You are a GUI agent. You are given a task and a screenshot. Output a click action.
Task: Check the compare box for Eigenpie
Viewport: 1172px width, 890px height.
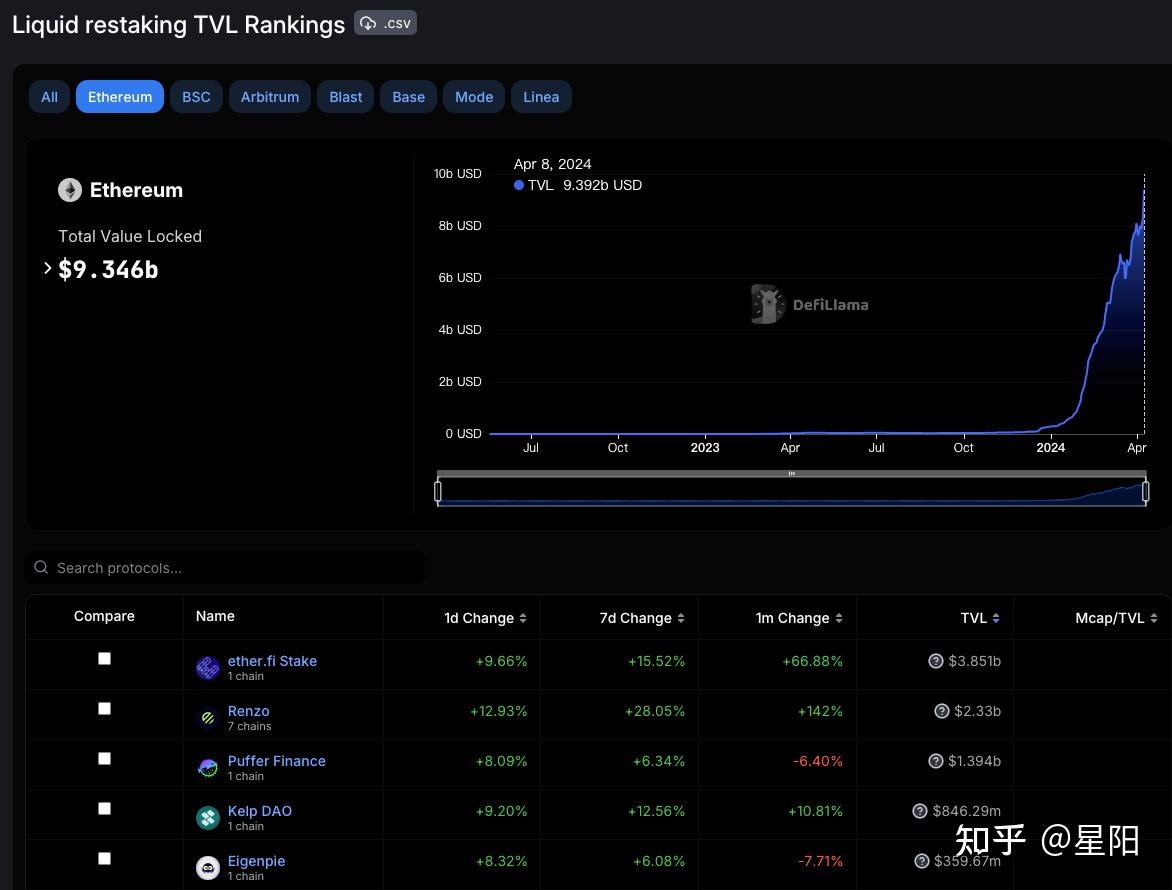[x=105, y=859]
